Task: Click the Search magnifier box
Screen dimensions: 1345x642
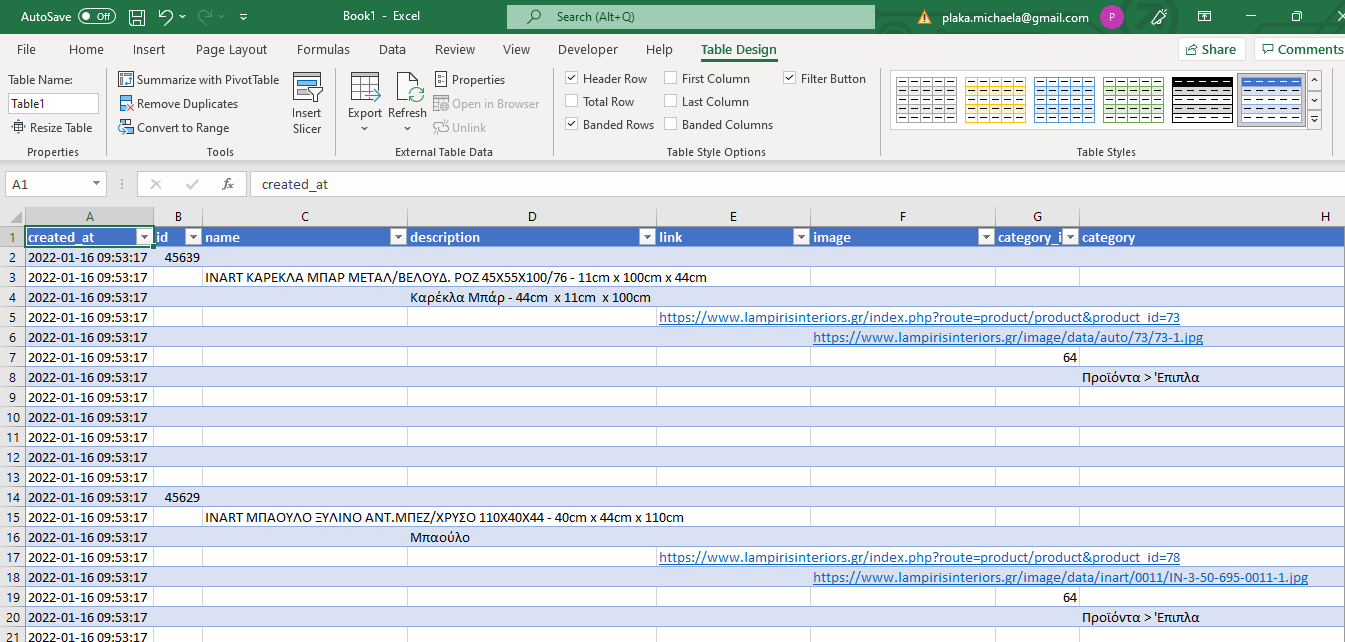Action: click(689, 17)
